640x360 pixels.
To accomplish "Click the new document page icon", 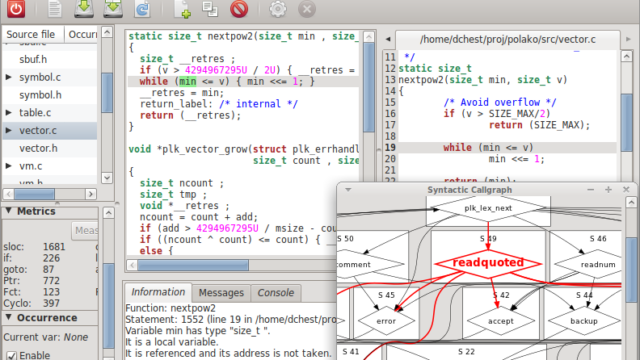I will [54, 9].
